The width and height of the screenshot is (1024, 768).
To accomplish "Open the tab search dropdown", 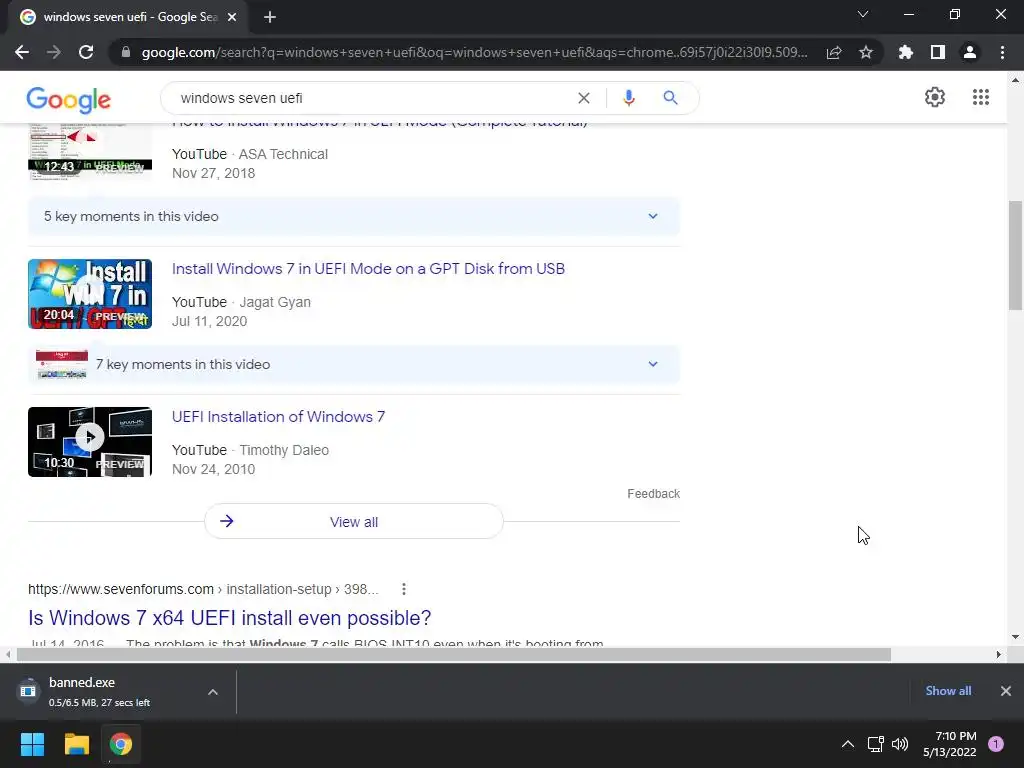I will [x=863, y=14].
